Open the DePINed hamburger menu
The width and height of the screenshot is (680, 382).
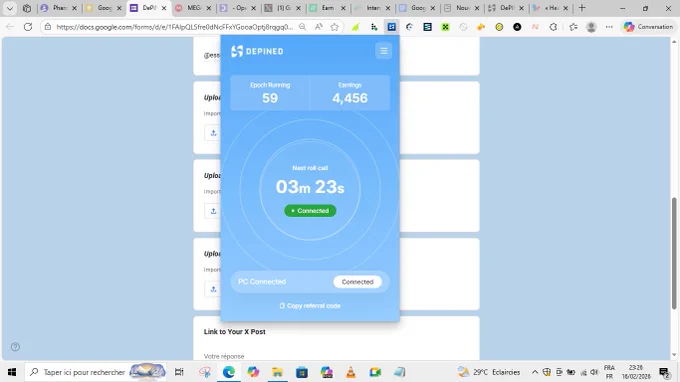383,51
